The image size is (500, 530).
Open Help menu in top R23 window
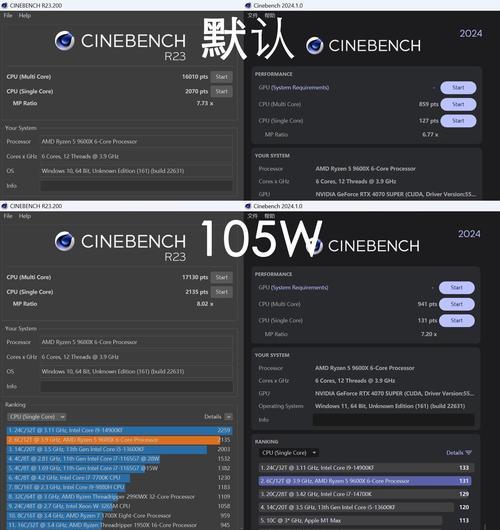[x=25, y=16]
